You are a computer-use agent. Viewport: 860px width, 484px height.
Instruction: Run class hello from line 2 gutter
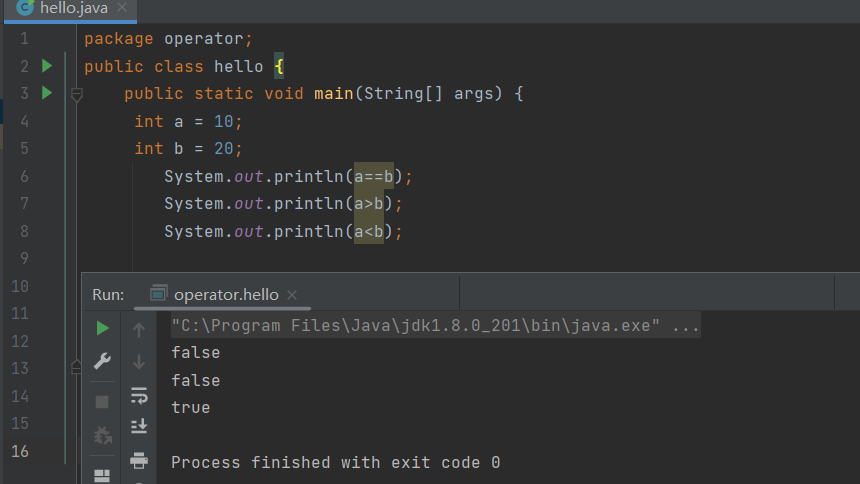tap(46, 66)
